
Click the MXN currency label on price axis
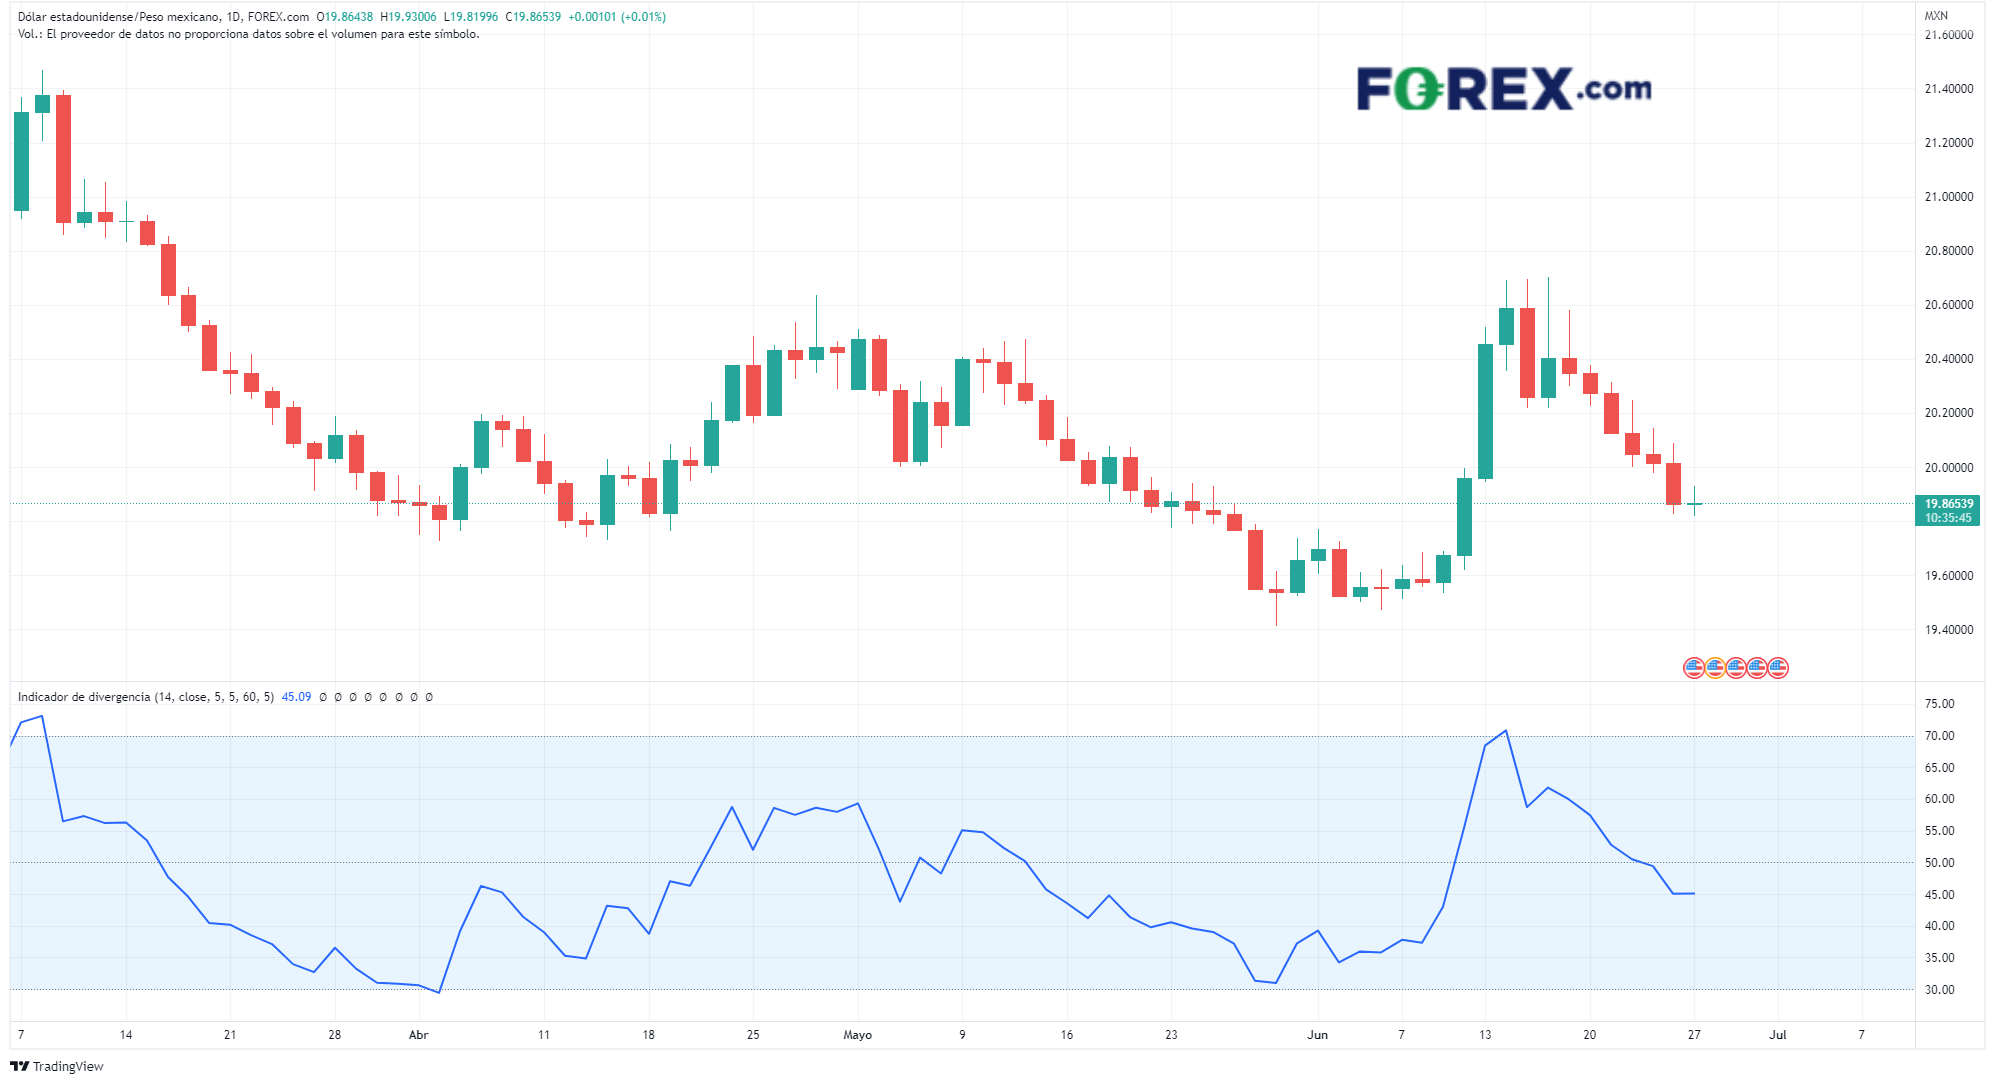tap(1936, 15)
